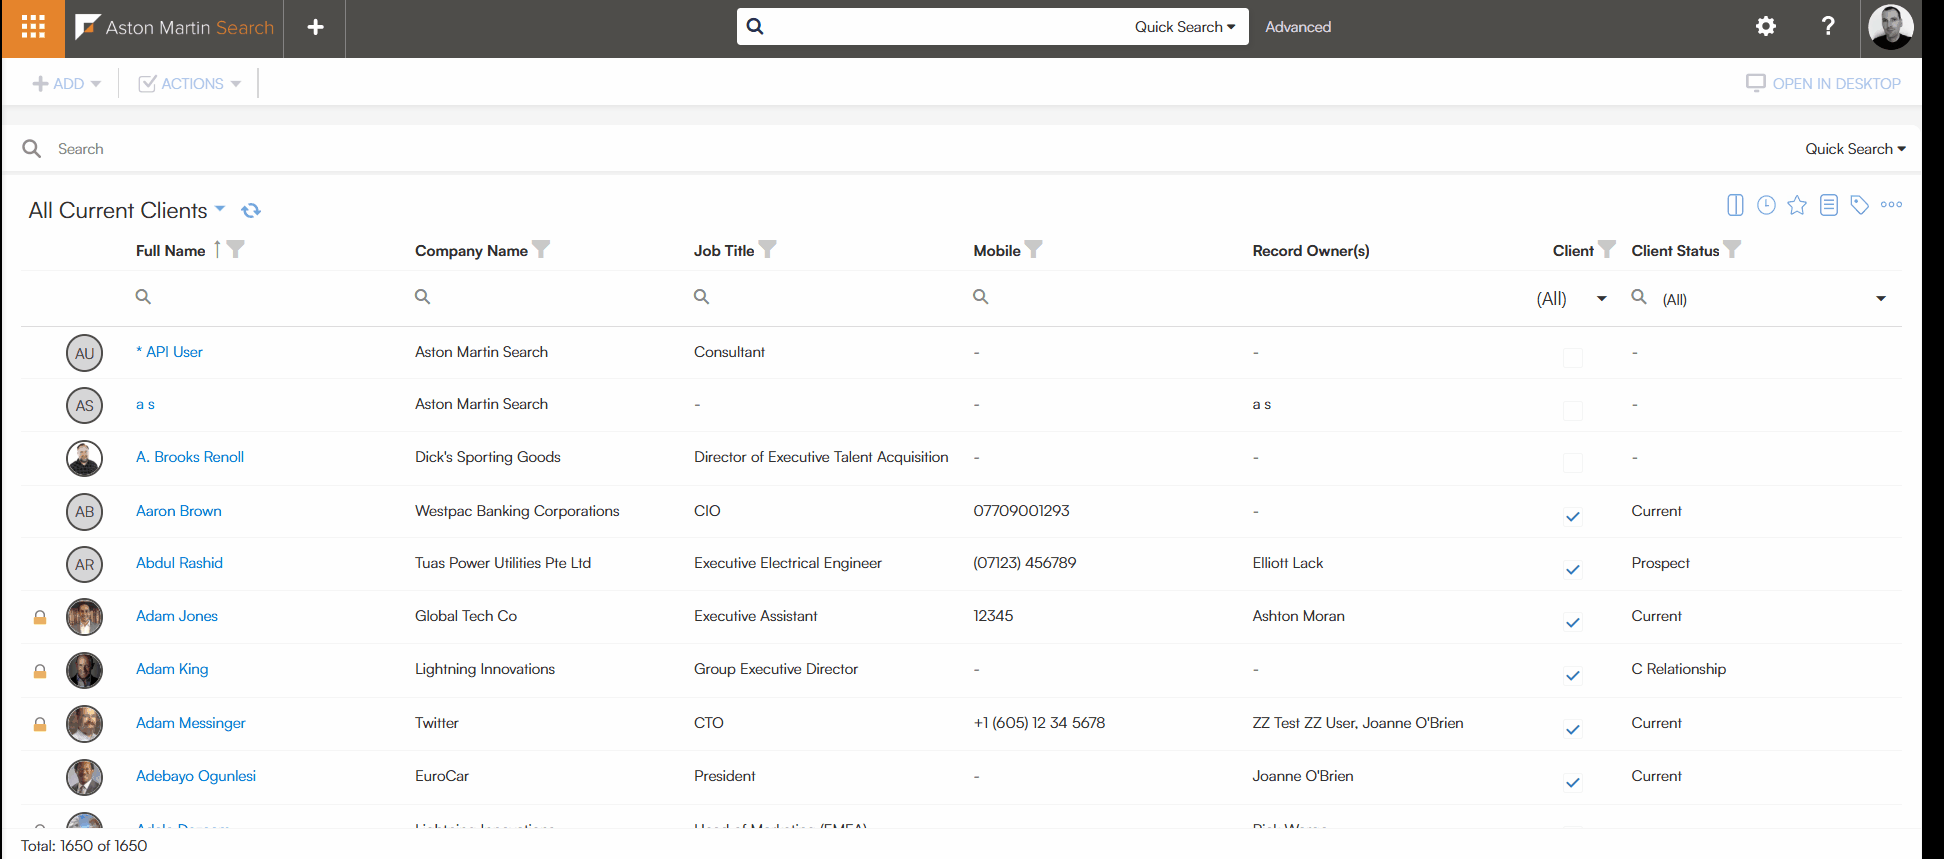Screen dimensions: 1944x859
Task: Click the magnifier in the top search bar
Action: click(x=755, y=27)
